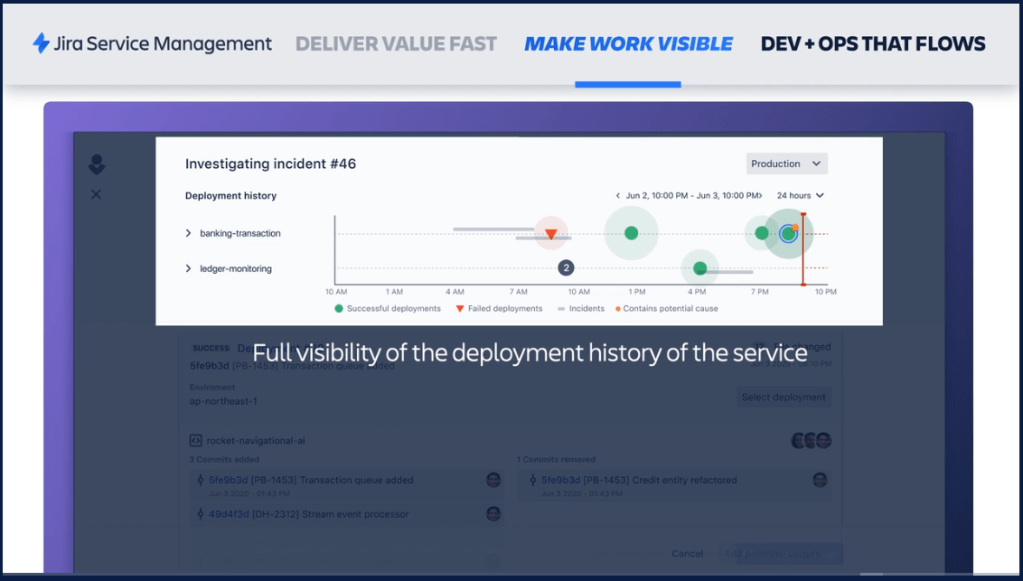Click the 1 PM banking-transaction successful deployment dot
Image resolution: width=1023 pixels, height=581 pixels.
pos(631,233)
